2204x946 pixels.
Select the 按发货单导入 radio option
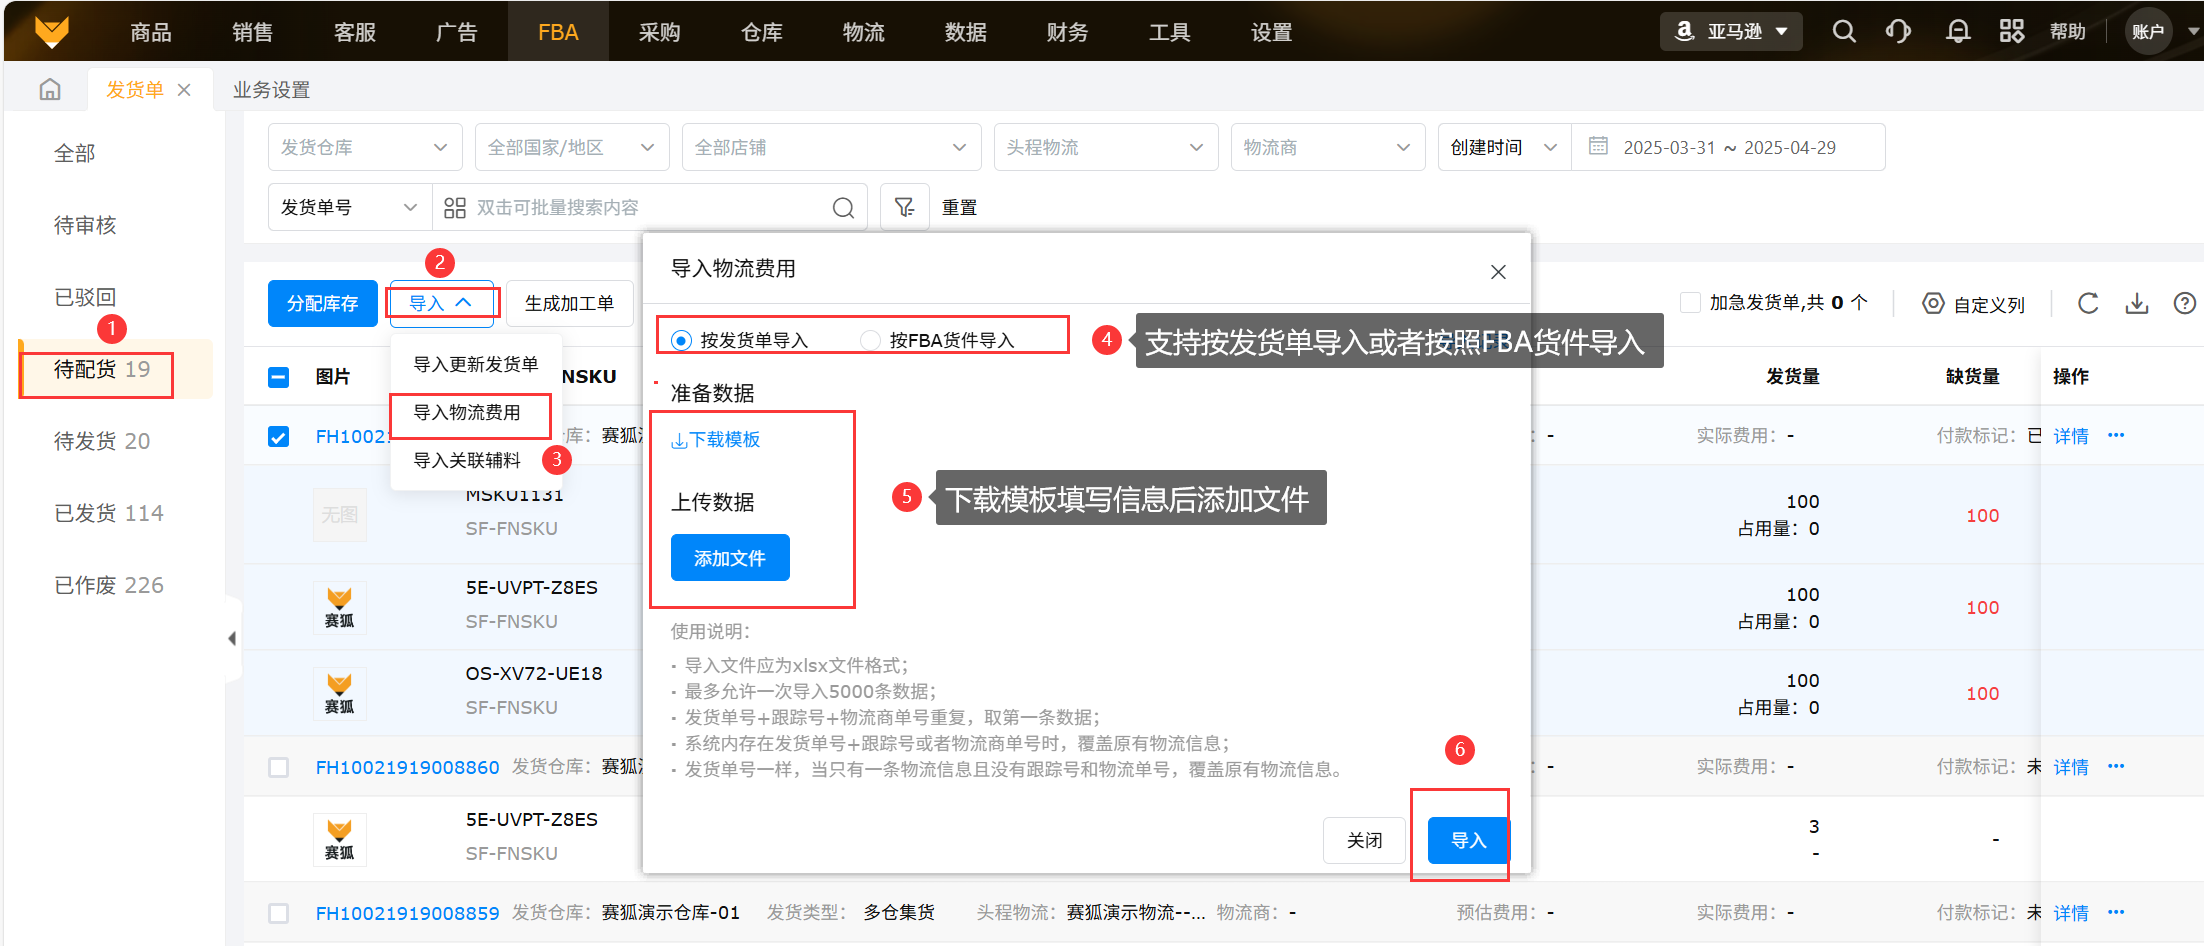point(682,341)
